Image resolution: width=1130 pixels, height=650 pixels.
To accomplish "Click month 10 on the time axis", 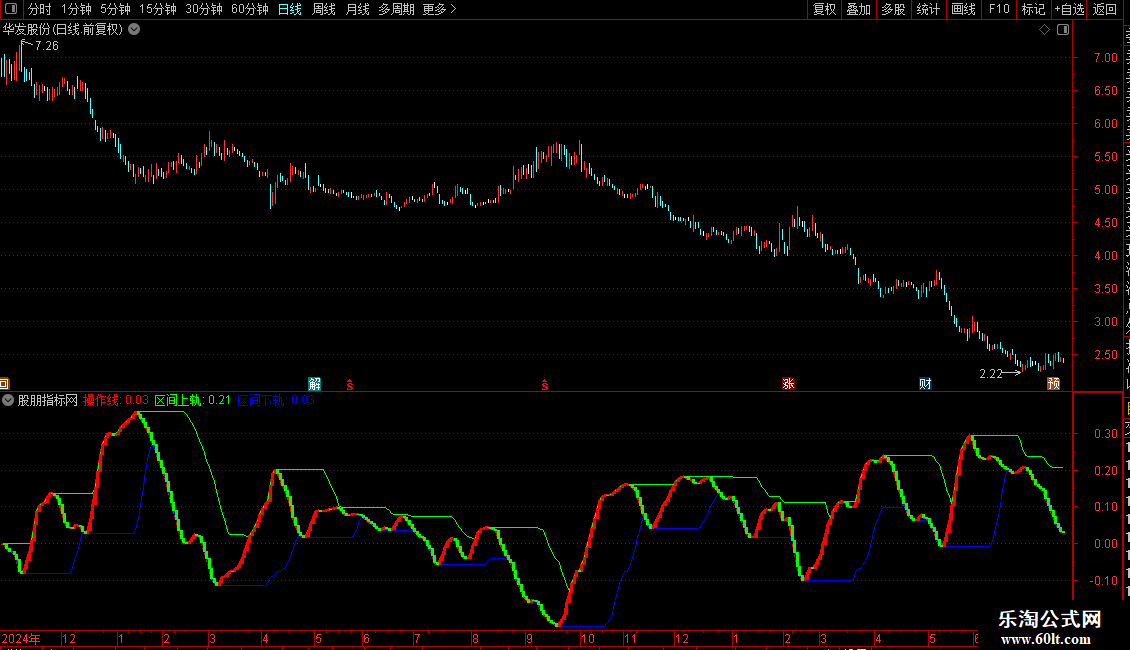I will point(588,638).
